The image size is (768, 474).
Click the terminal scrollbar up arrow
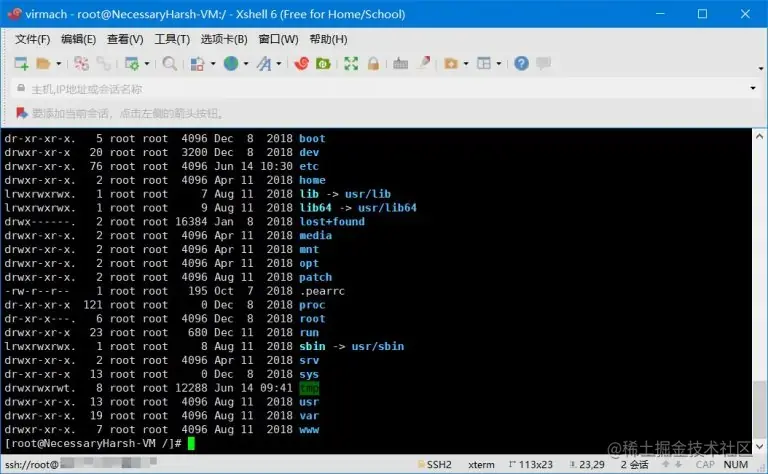point(759,136)
